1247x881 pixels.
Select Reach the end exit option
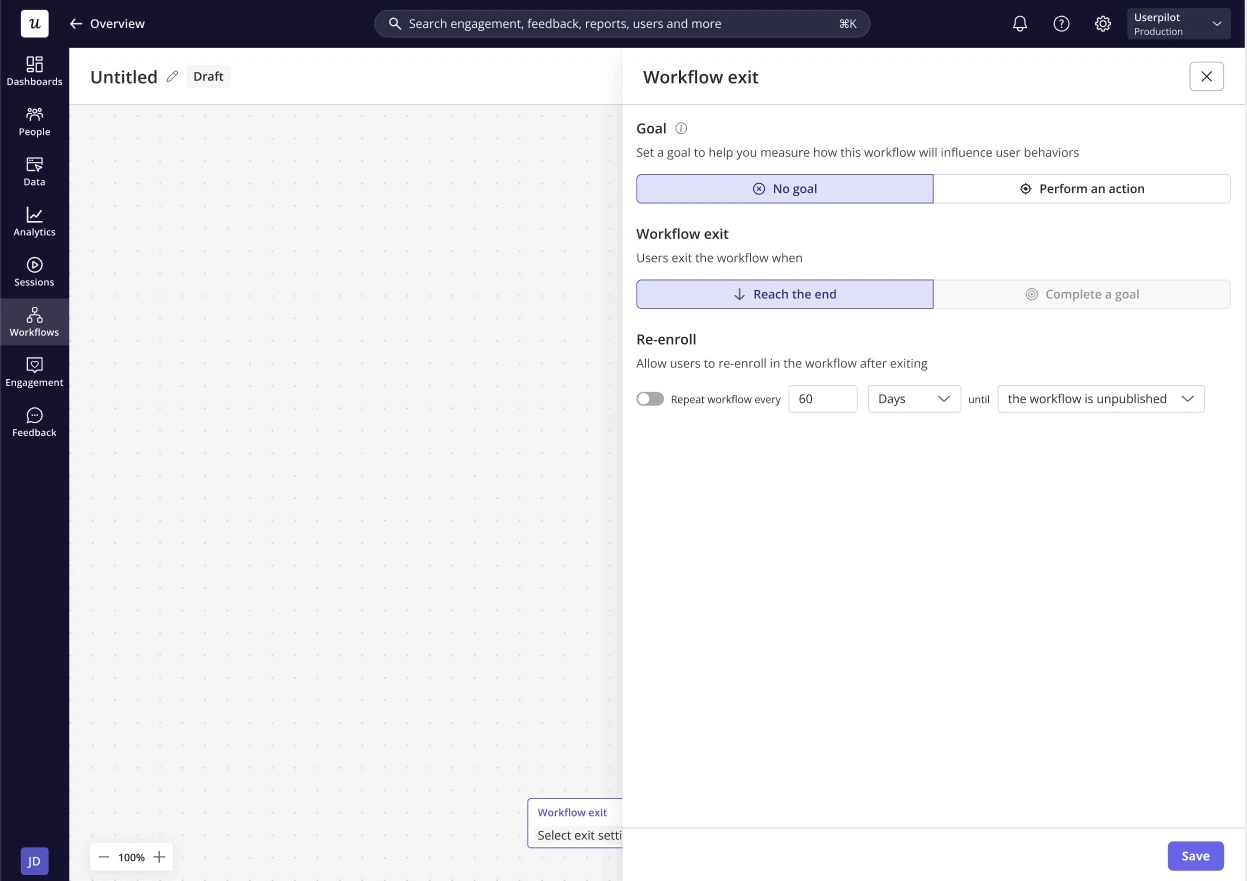pos(785,294)
